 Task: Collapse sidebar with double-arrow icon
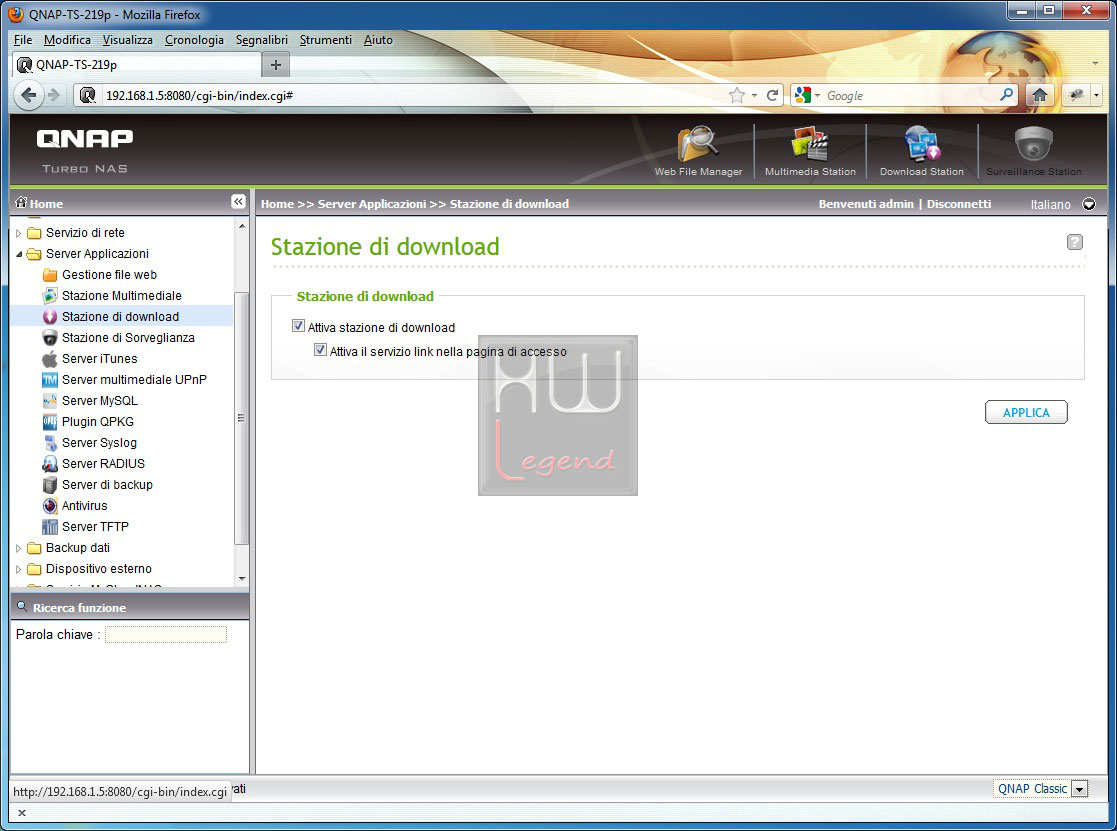point(238,202)
